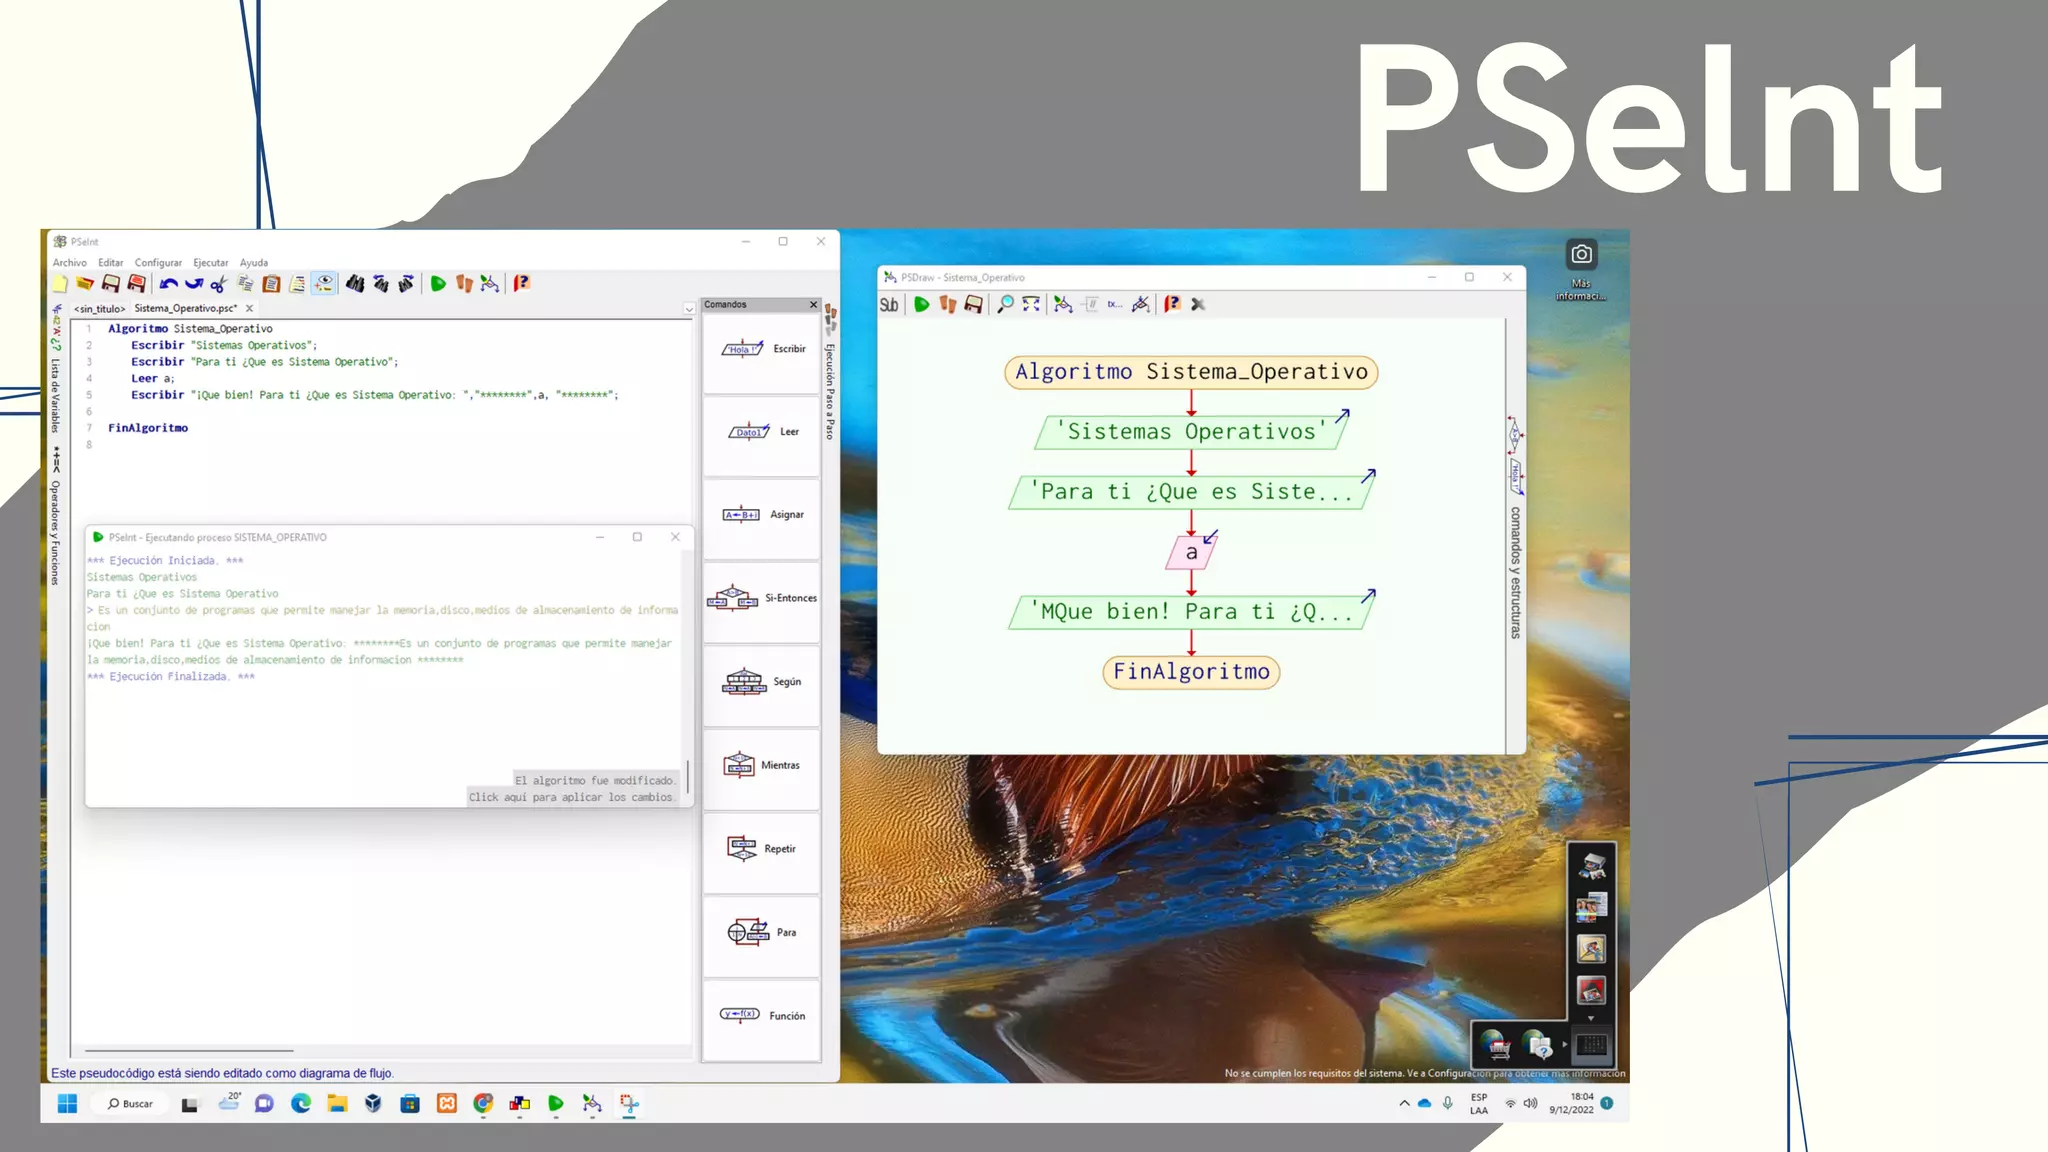
Task: Click the scissors cut icon
Action: 219,284
